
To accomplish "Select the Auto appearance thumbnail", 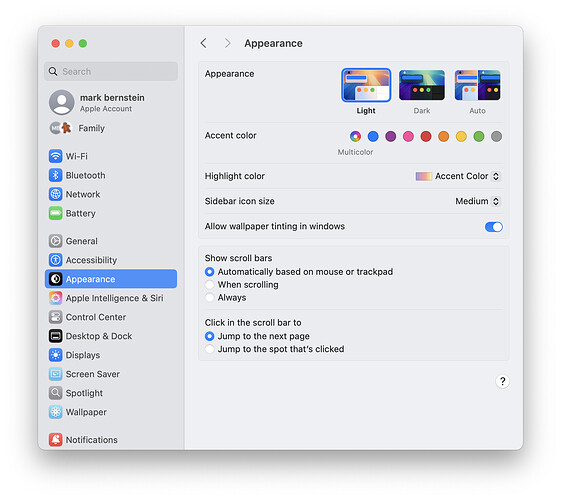I will click(477, 85).
